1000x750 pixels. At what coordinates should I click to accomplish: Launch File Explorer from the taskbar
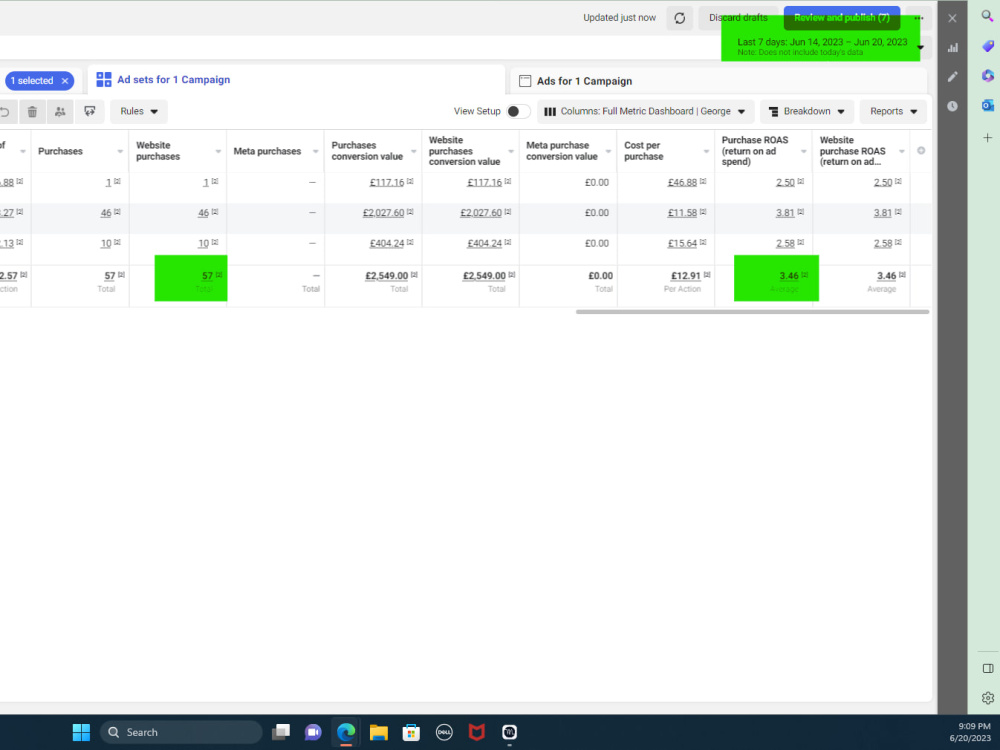click(x=379, y=732)
